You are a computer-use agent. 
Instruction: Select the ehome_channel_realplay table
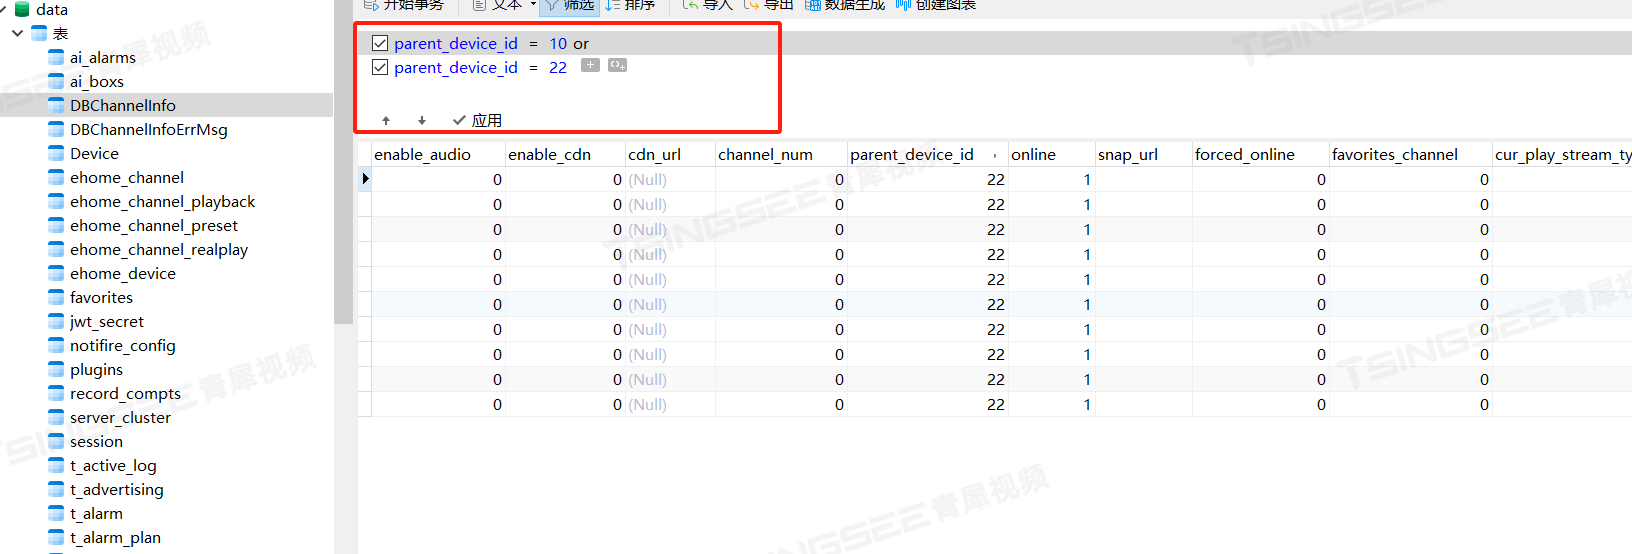click(159, 249)
